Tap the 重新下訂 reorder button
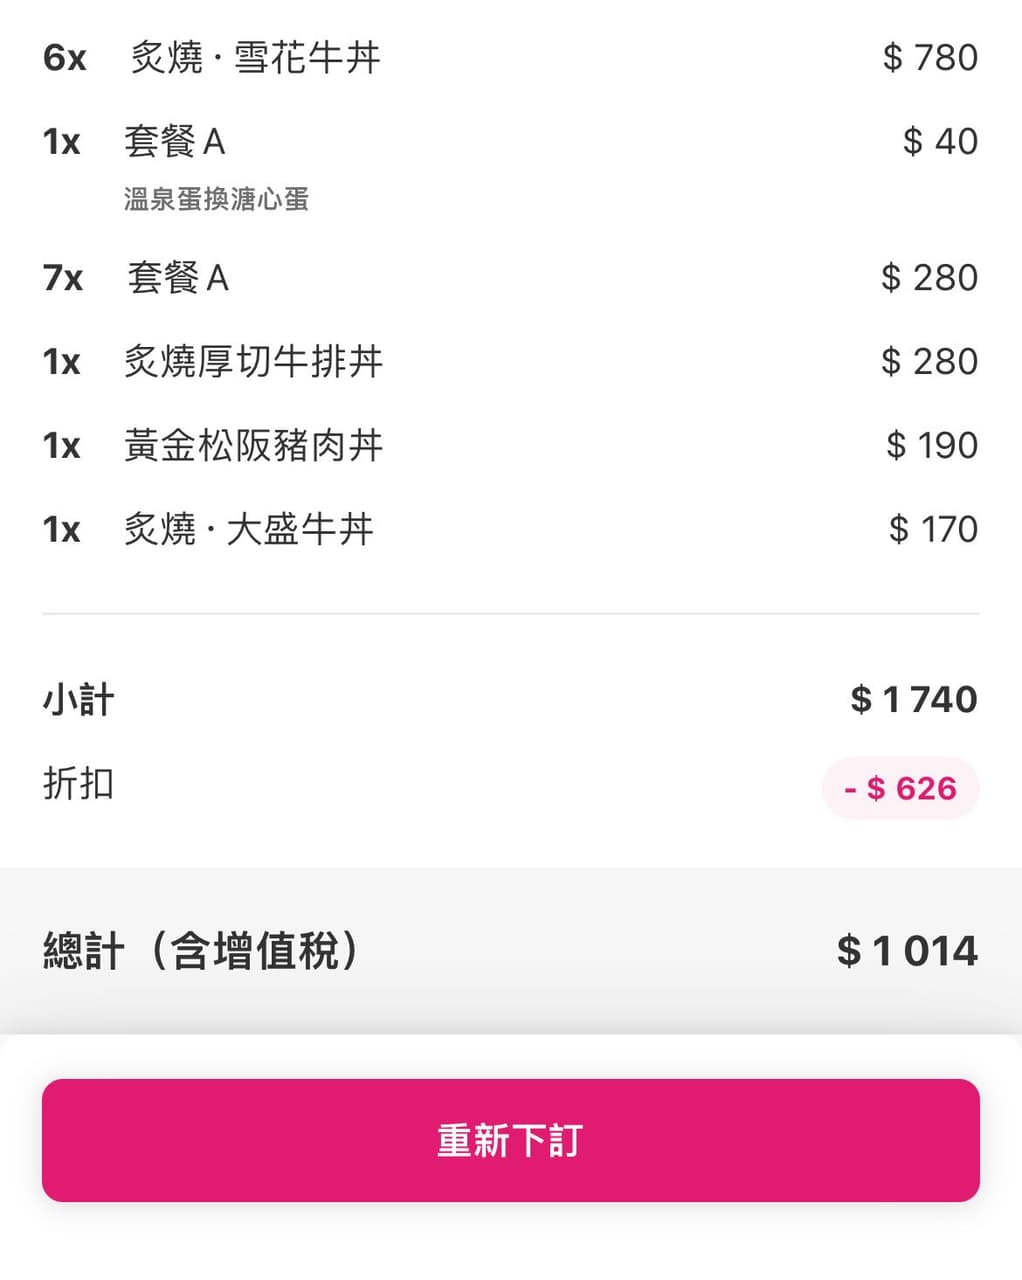 tap(510, 1140)
